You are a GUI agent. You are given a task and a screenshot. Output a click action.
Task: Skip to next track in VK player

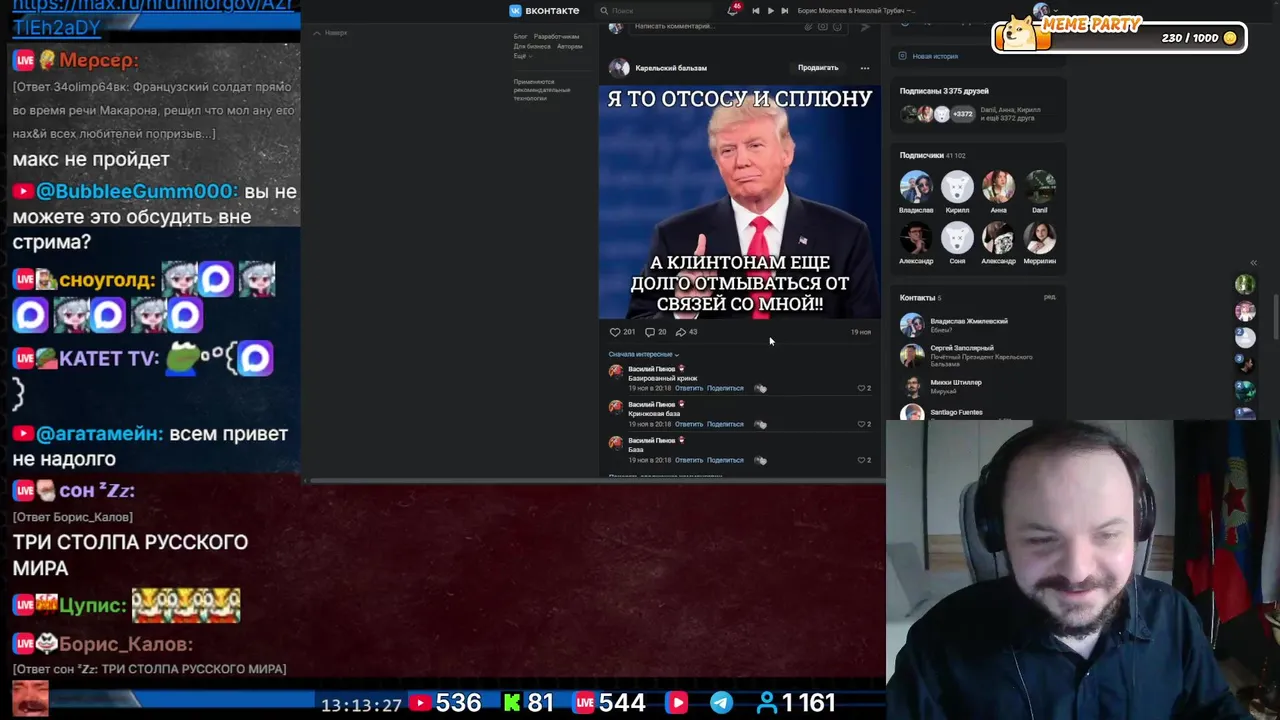[x=784, y=11]
